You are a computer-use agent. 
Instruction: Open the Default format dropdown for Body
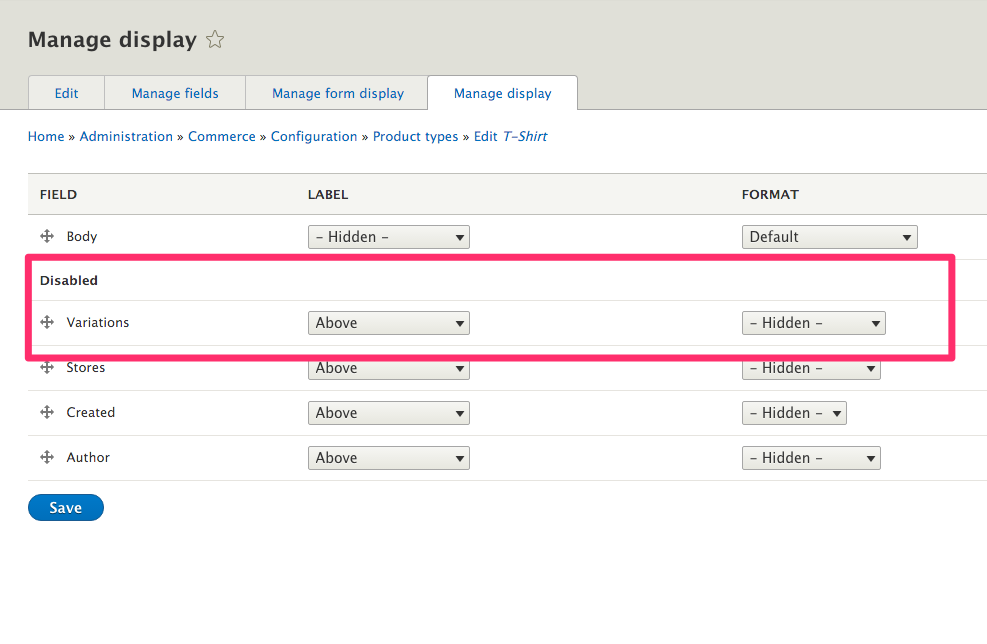(829, 236)
